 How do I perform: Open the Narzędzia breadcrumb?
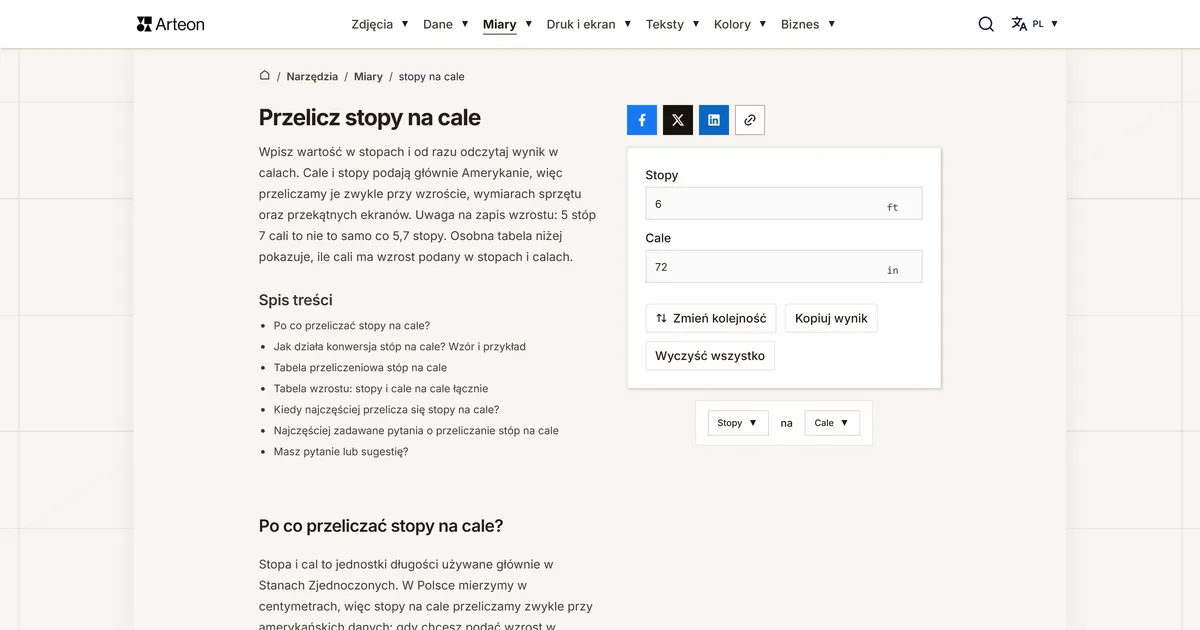click(312, 77)
